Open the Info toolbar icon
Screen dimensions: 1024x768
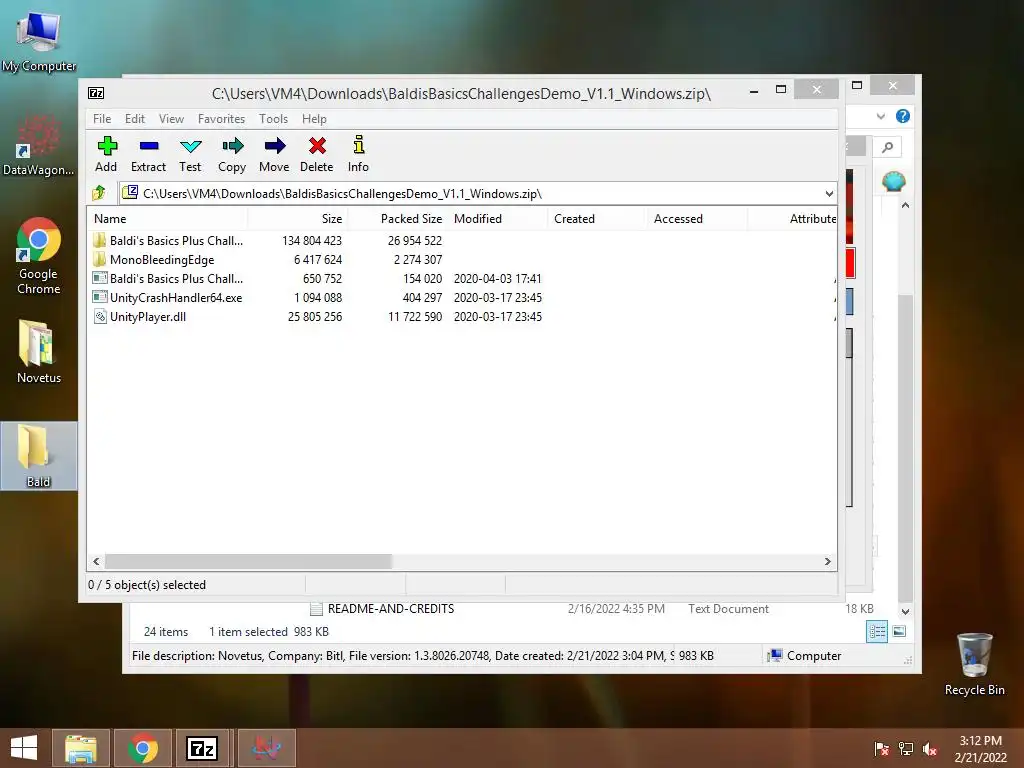click(x=358, y=154)
